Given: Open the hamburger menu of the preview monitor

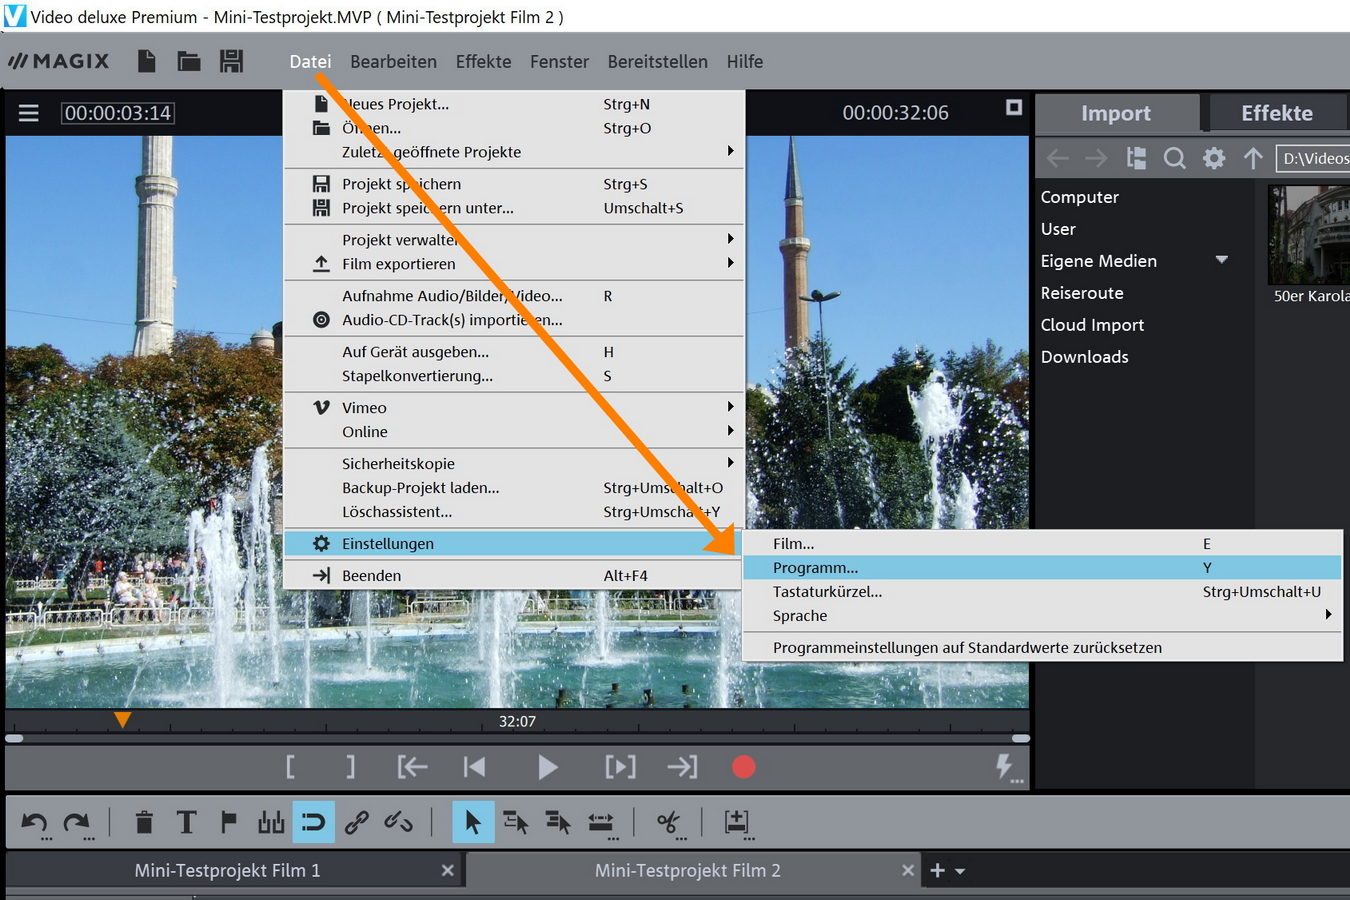Looking at the screenshot, I should coord(29,113).
